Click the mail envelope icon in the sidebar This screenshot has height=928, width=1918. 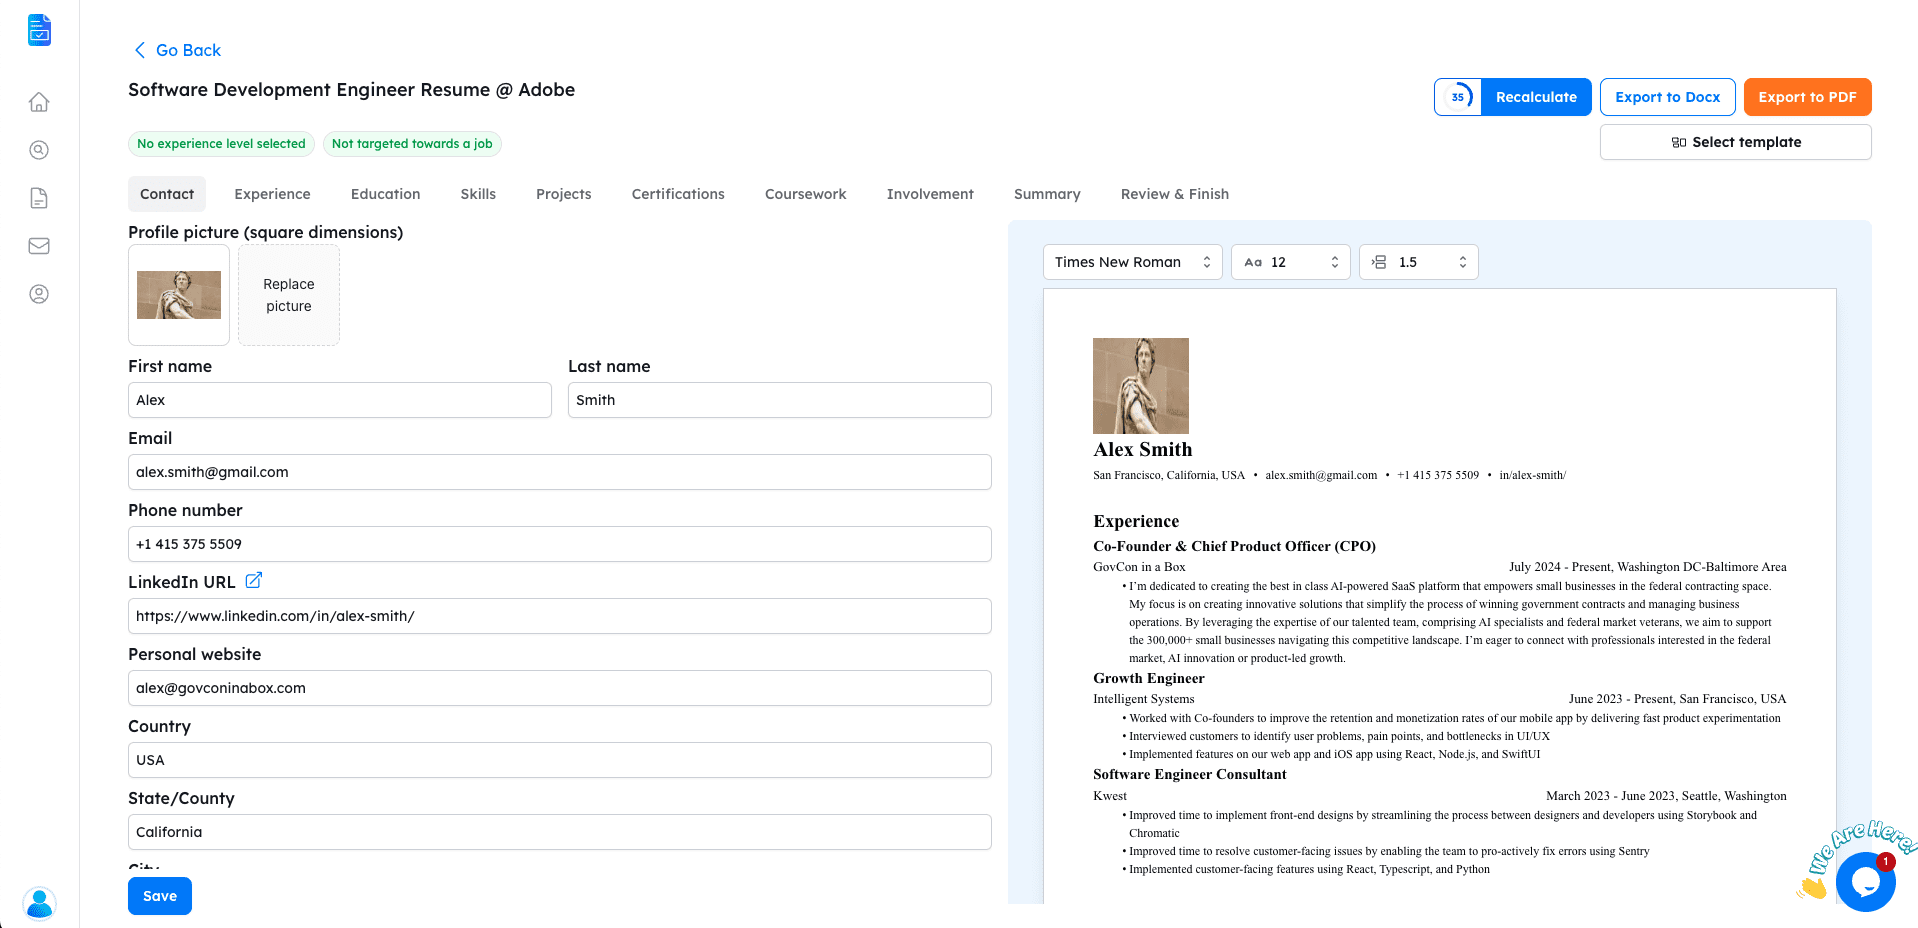[x=39, y=246]
